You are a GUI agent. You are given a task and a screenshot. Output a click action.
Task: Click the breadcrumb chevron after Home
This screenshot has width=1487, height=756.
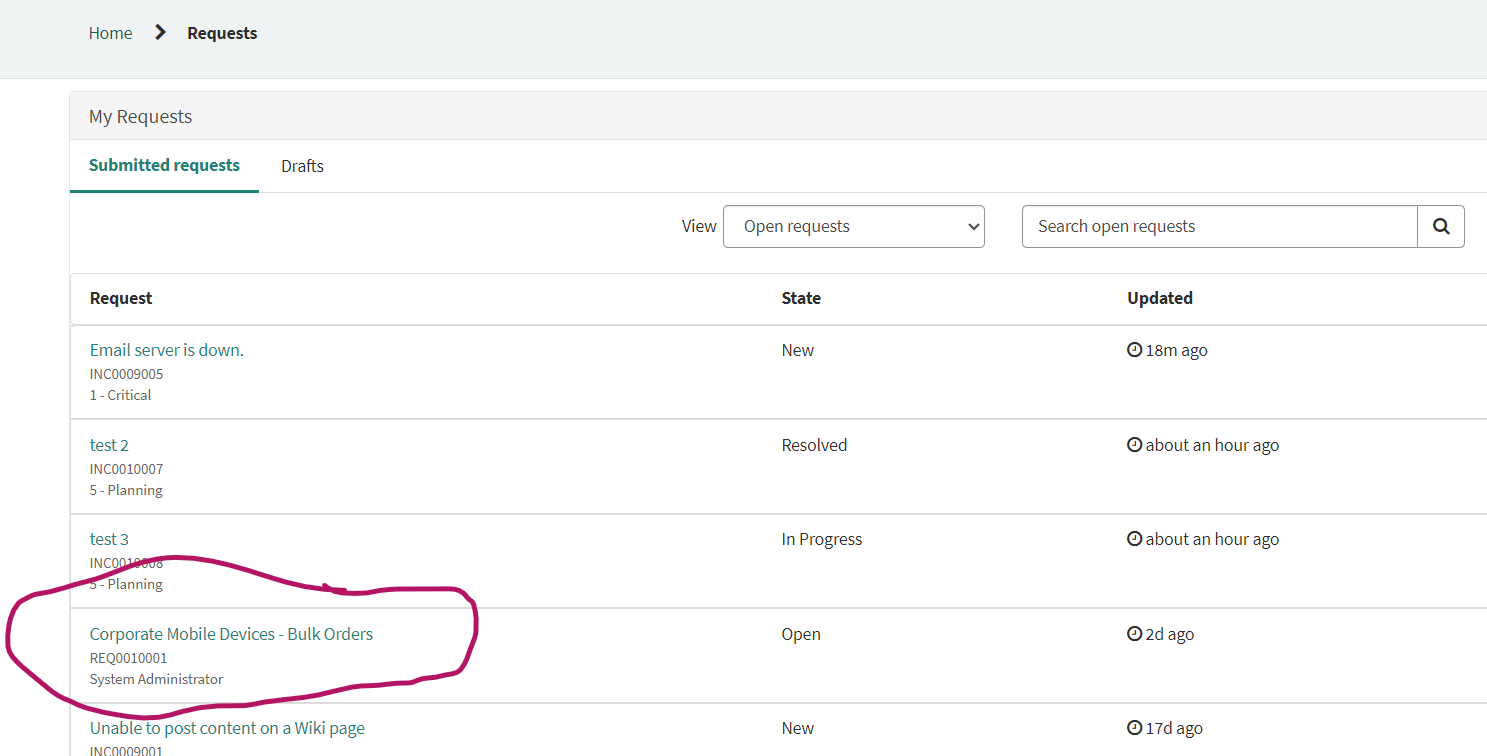coord(160,33)
